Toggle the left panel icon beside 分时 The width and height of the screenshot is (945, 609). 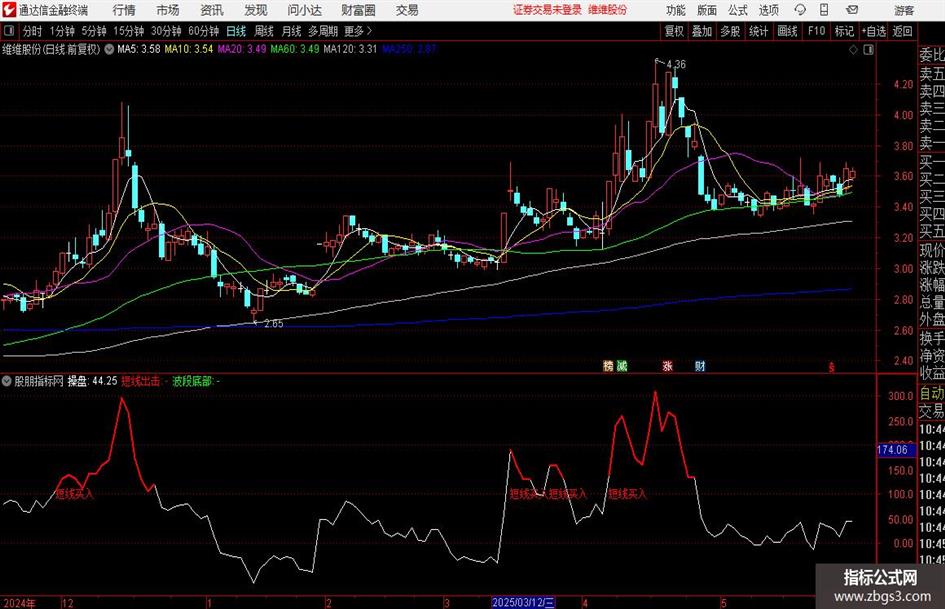(8, 31)
